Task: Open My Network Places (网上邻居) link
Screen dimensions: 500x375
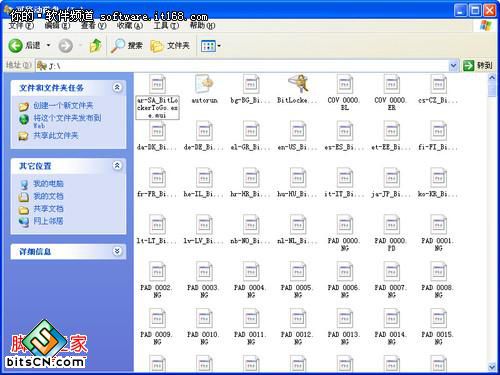Action: tap(48, 221)
